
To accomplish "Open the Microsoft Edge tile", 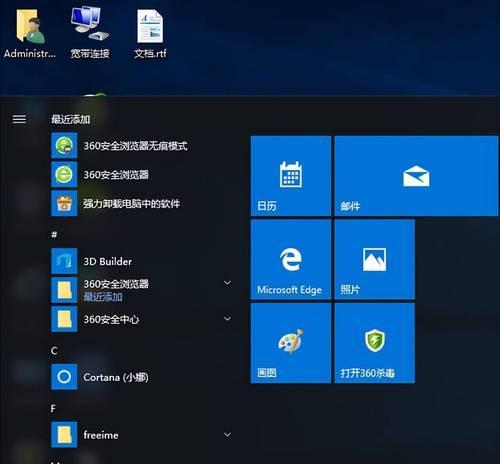I will [291, 259].
